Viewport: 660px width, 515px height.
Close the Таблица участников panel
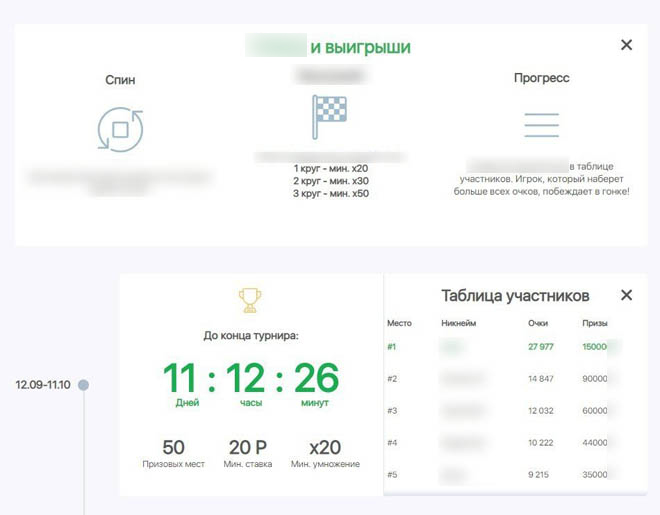click(x=626, y=295)
